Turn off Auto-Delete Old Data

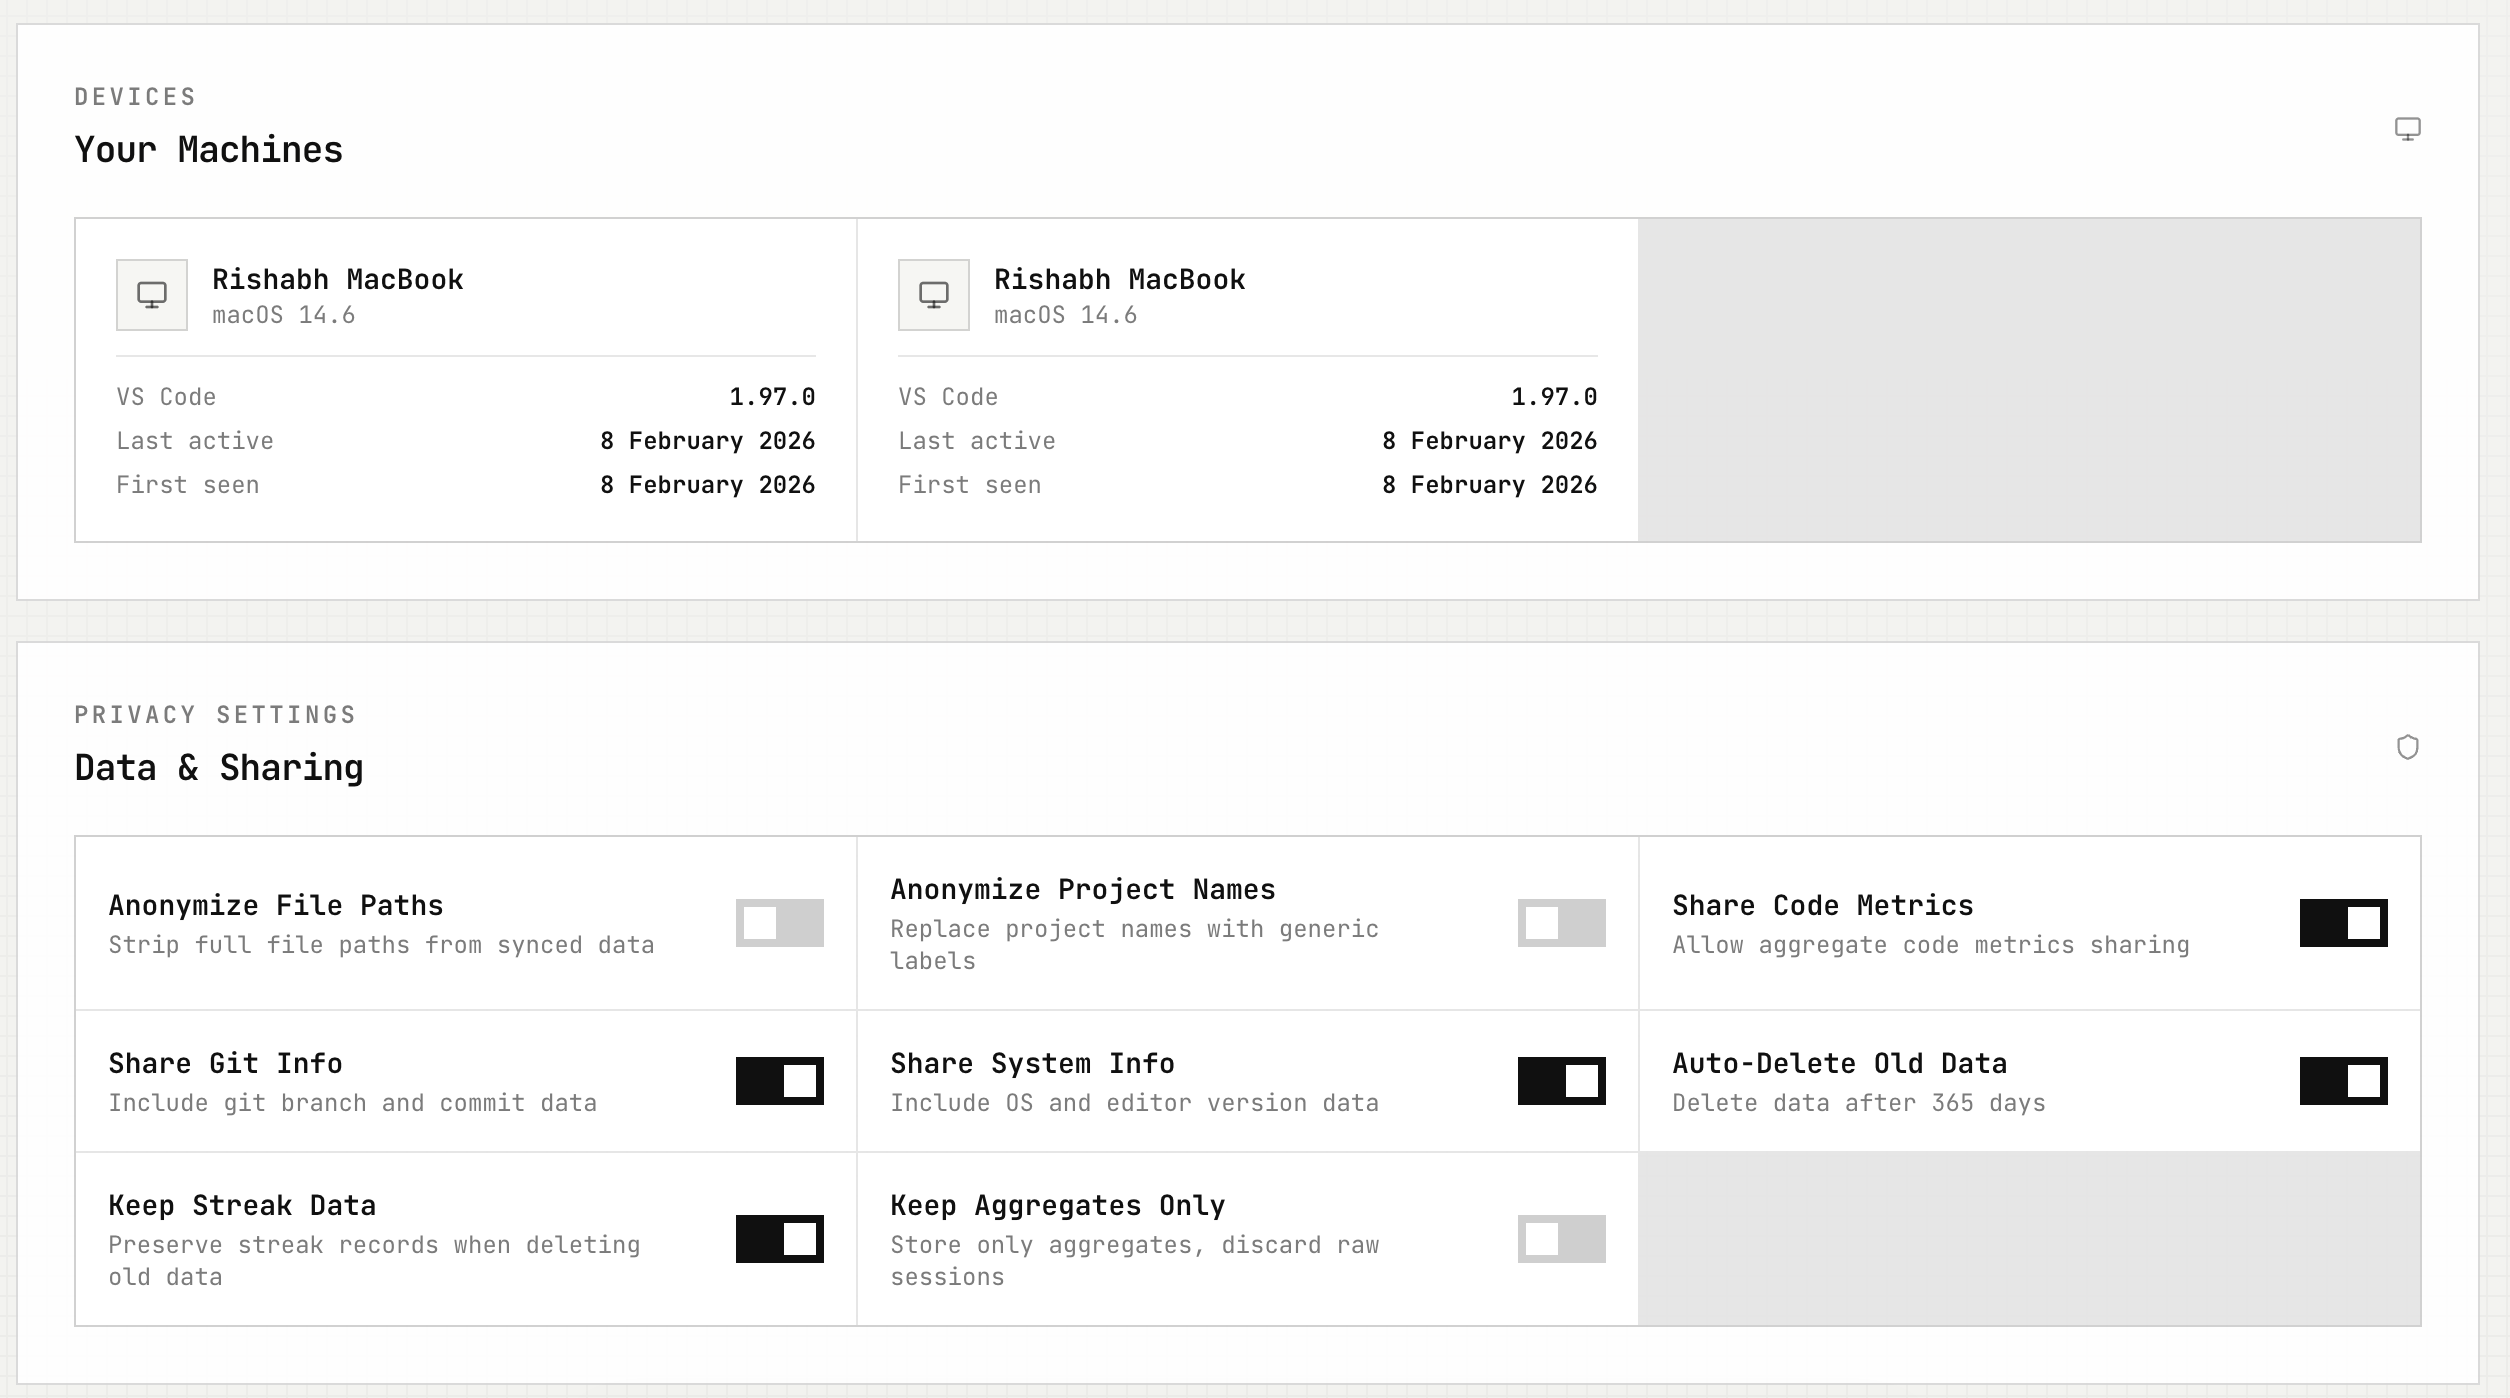[x=2344, y=1081]
